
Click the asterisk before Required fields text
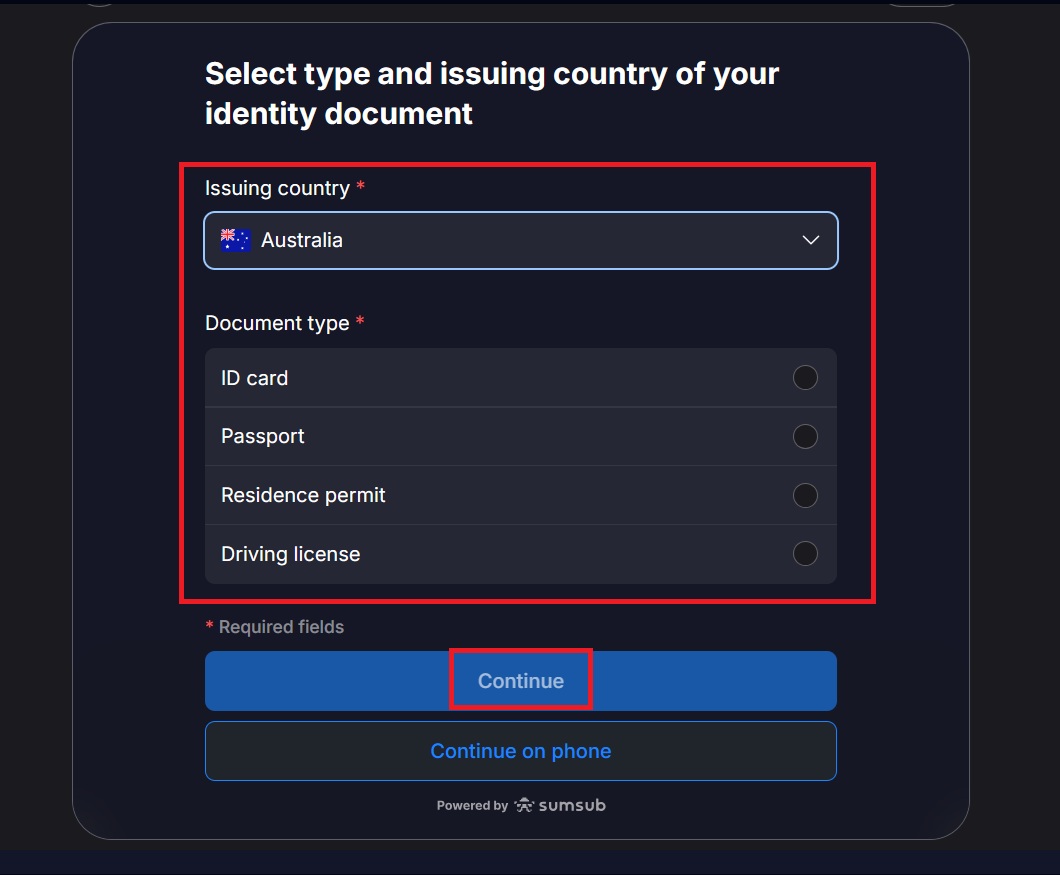[x=209, y=626]
